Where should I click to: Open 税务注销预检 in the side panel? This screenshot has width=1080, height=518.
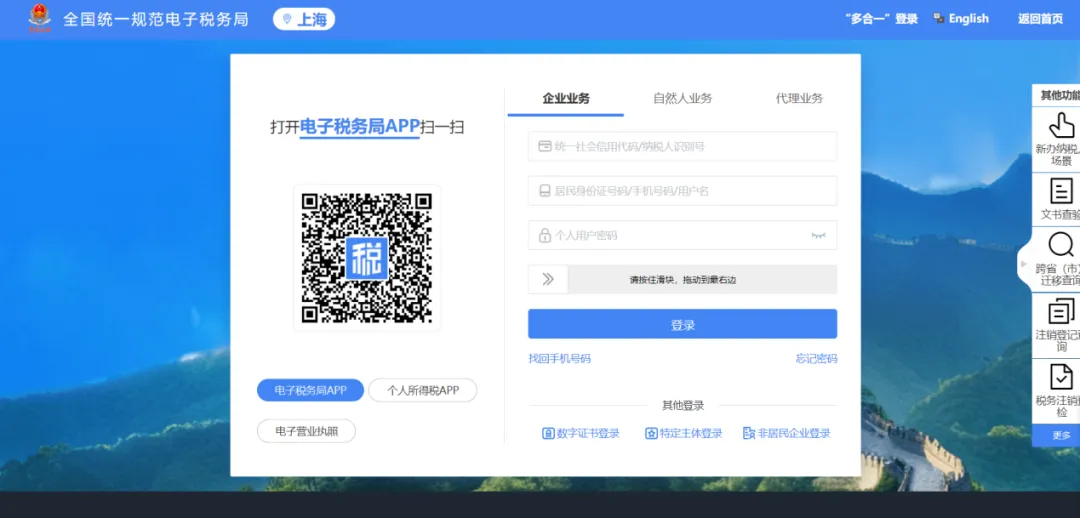click(x=1057, y=391)
